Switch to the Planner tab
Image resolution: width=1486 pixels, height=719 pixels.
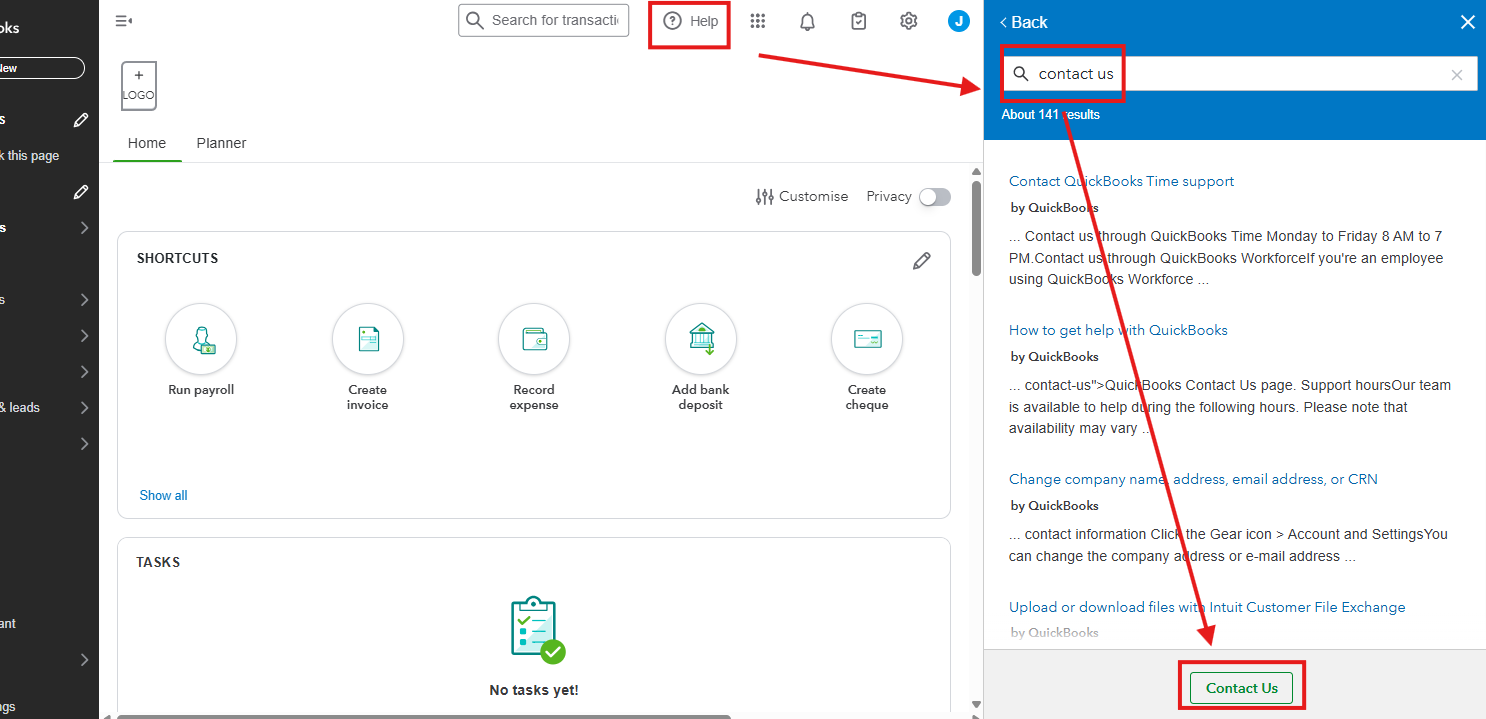coord(221,143)
